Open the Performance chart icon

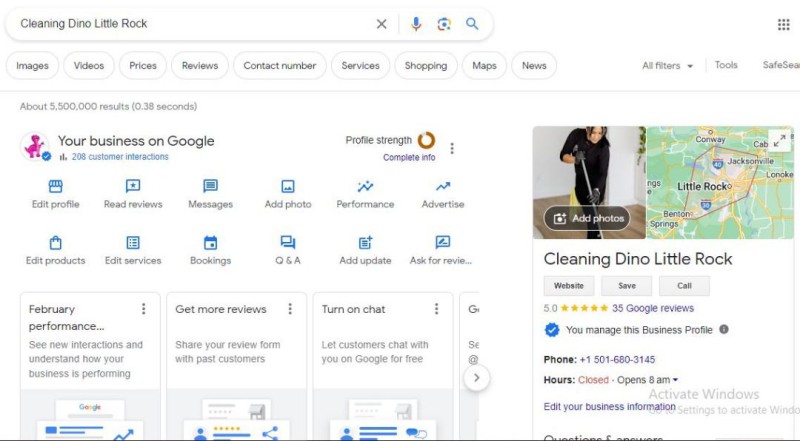point(365,186)
